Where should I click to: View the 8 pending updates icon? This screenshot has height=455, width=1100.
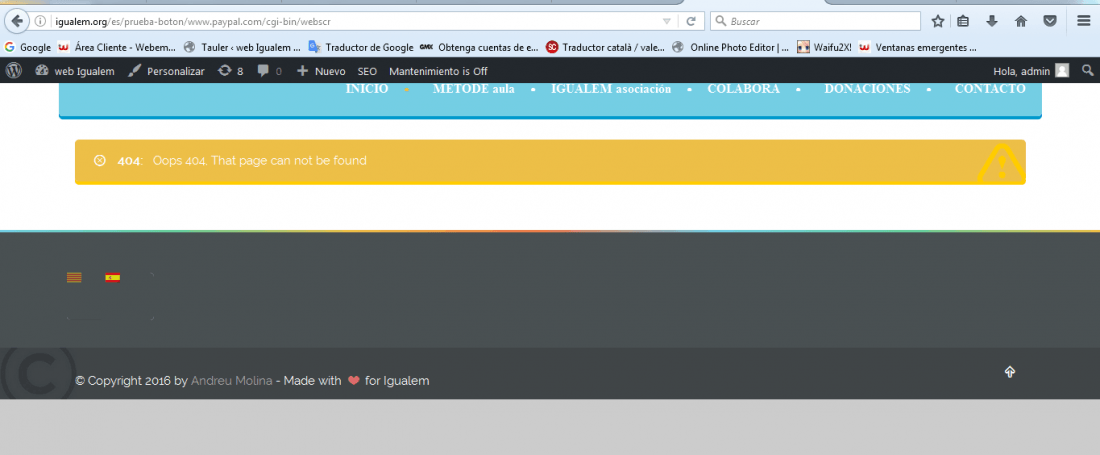(231, 71)
